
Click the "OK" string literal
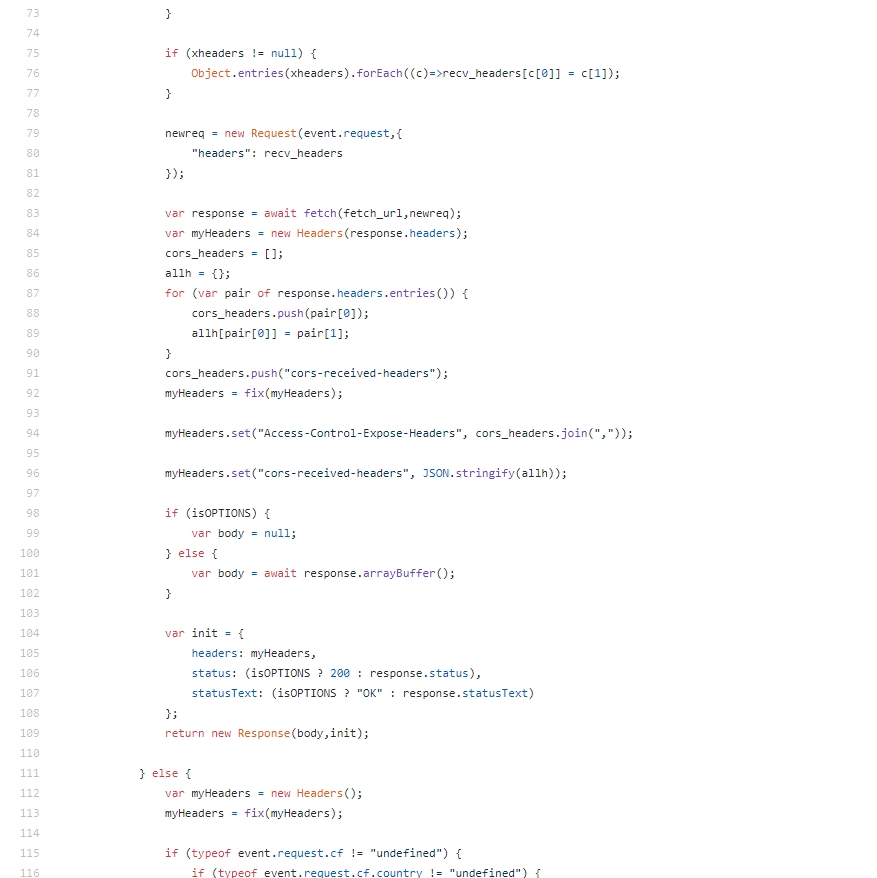[x=370, y=694]
